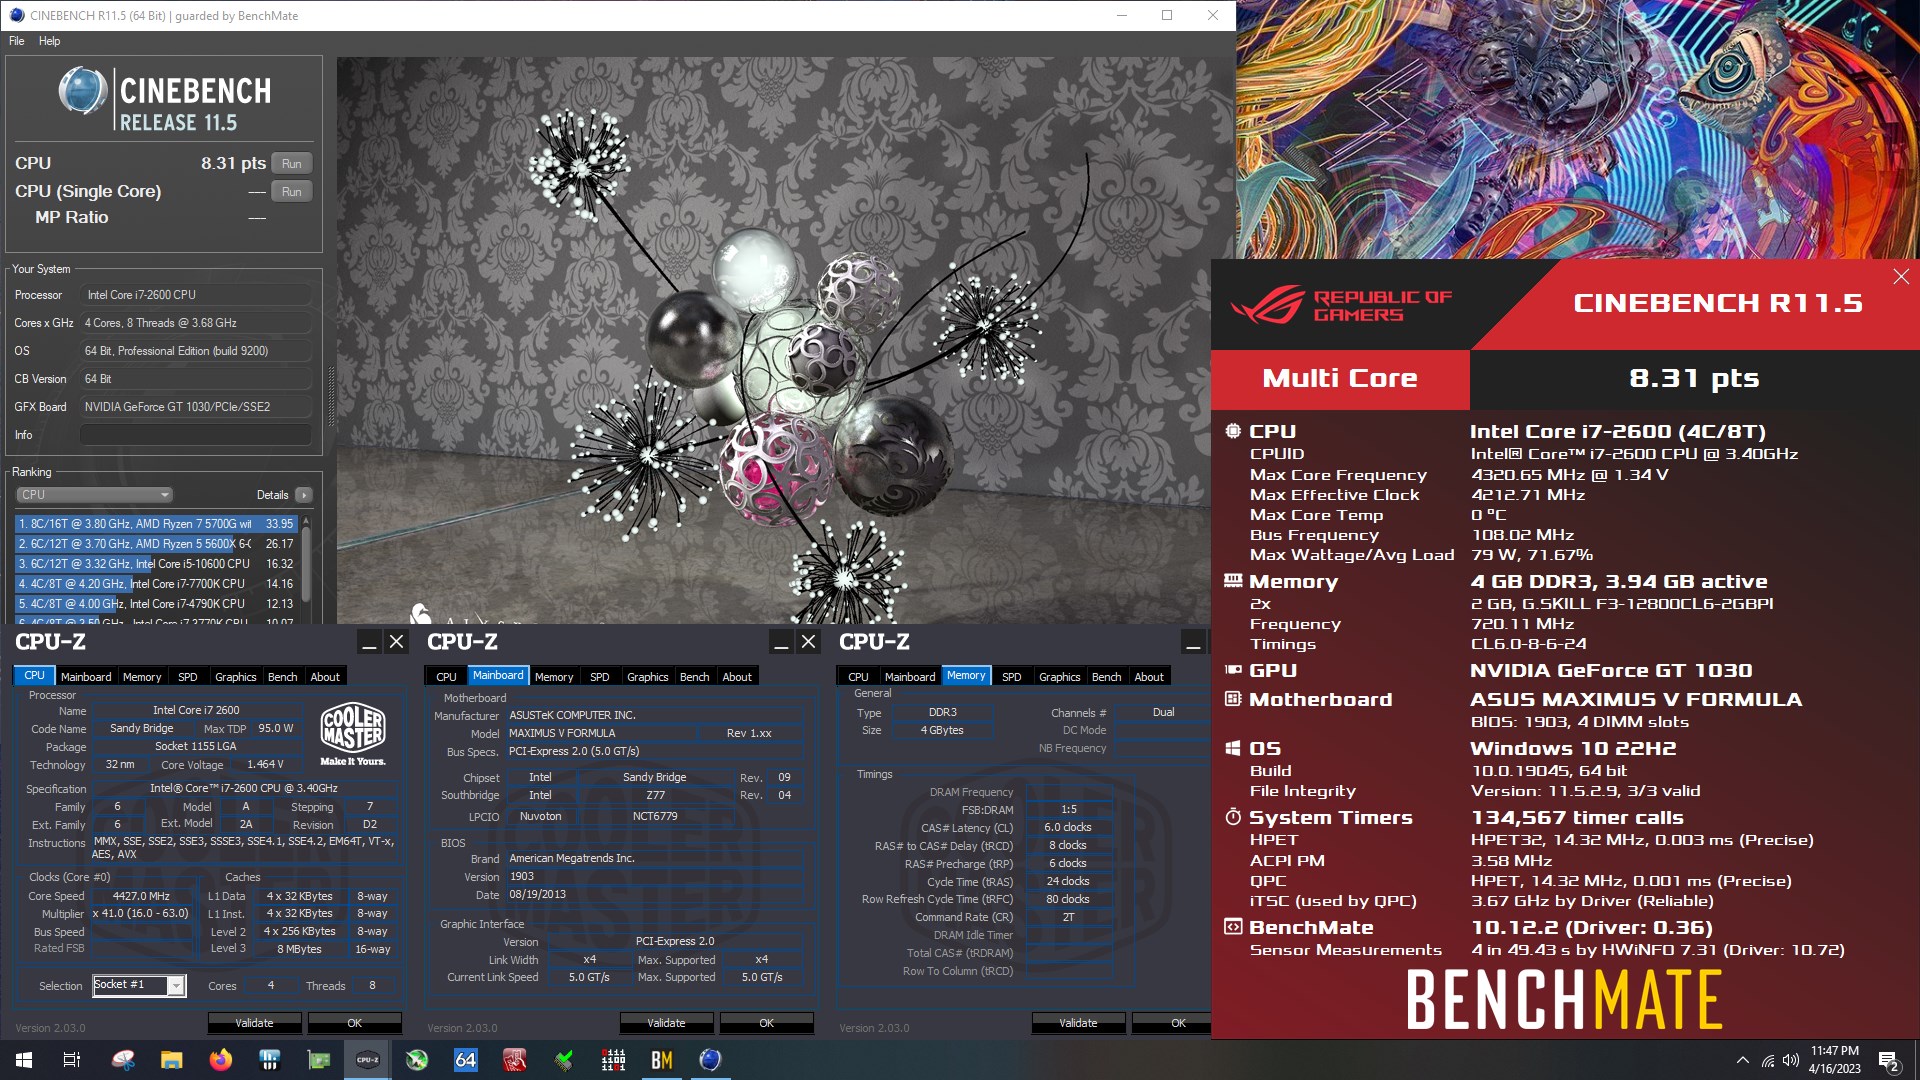Click the 8.31 pts CPU score in Cinebench
The height and width of the screenshot is (1080, 1920).
(233, 164)
